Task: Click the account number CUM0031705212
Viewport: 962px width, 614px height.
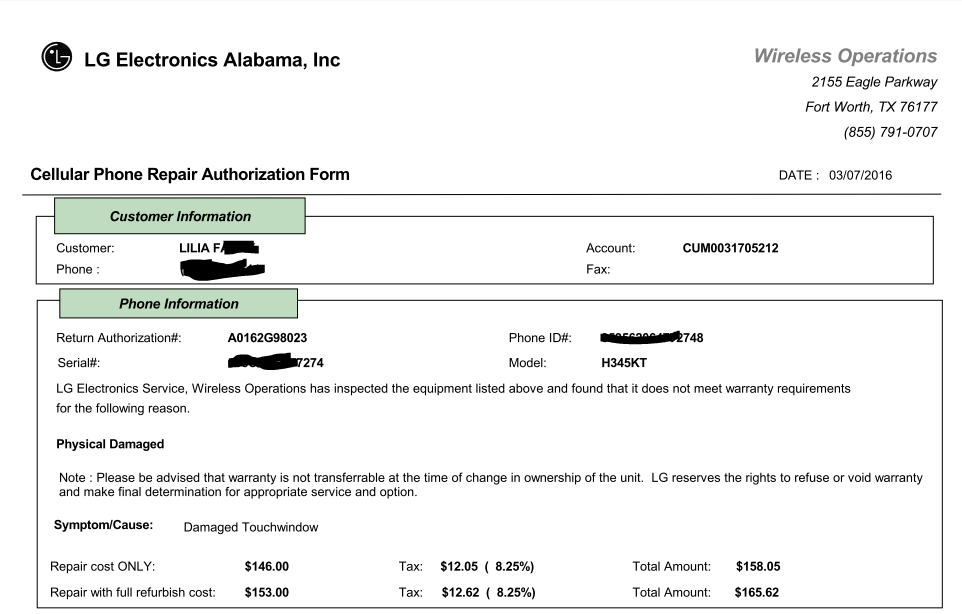Action: (x=730, y=248)
